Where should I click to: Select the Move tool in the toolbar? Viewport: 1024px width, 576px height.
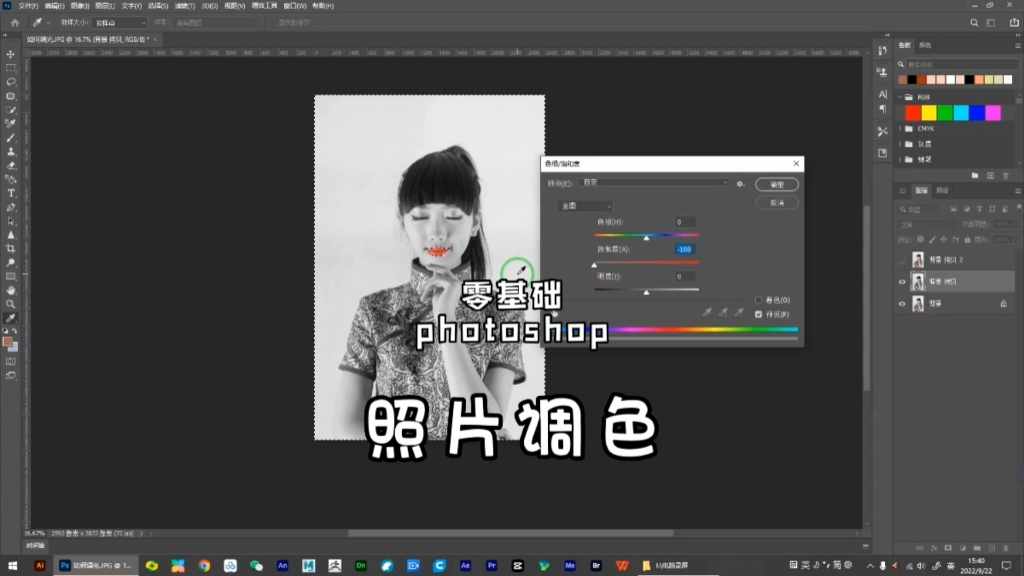coord(10,53)
